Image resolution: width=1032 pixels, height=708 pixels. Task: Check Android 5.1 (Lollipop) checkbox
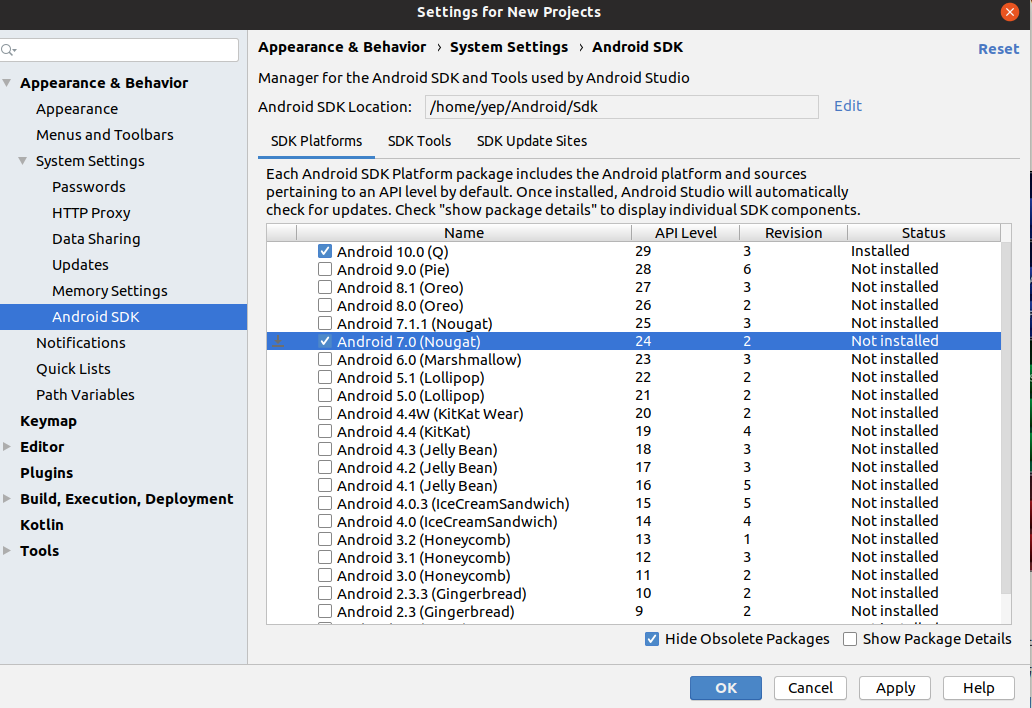[324, 377]
